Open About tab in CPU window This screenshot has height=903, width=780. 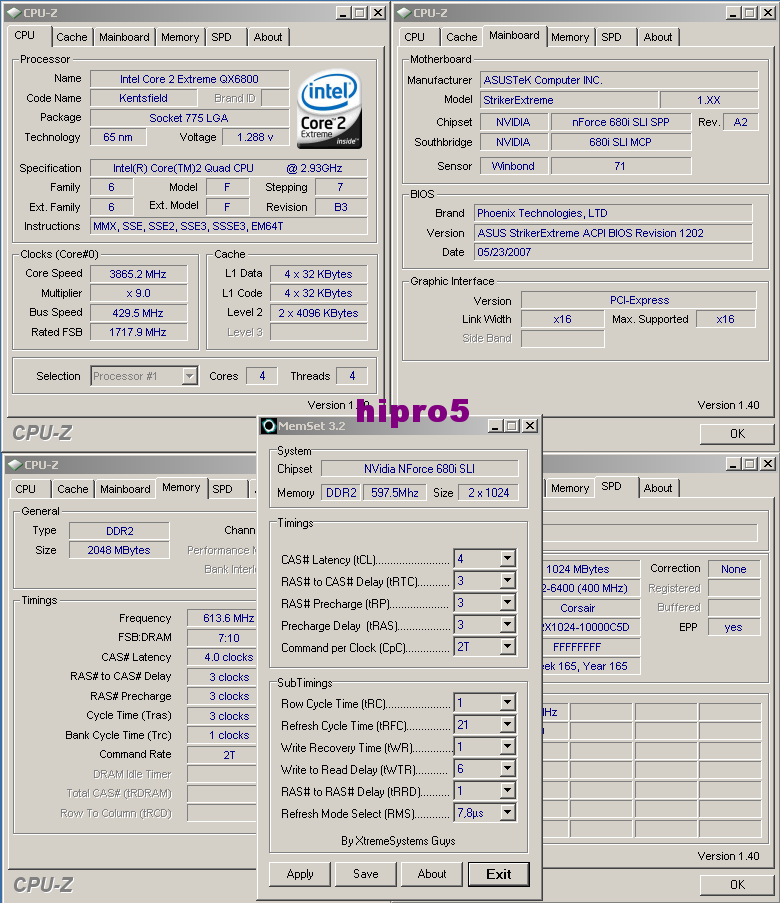coord(268,37)
